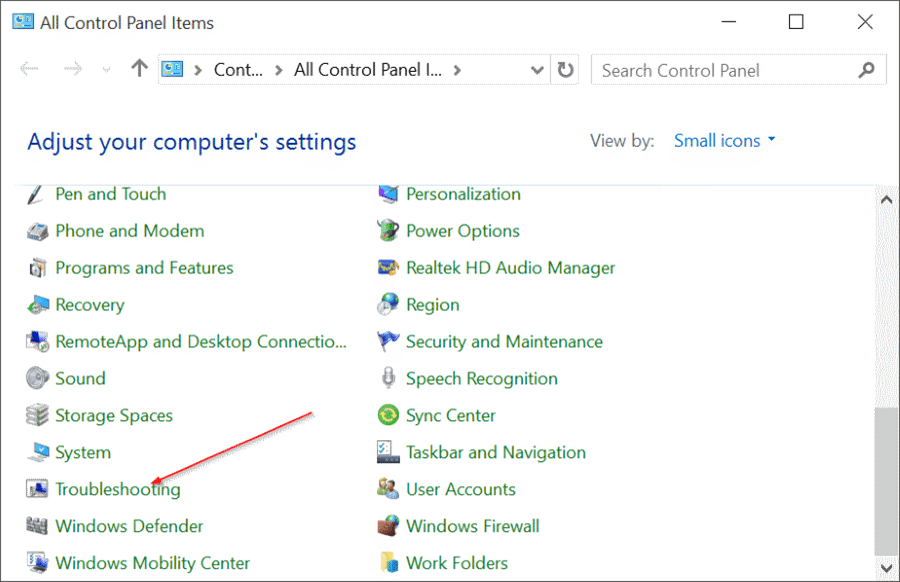Click the System computer icon
900x582 pixels.
click(38, 452)
